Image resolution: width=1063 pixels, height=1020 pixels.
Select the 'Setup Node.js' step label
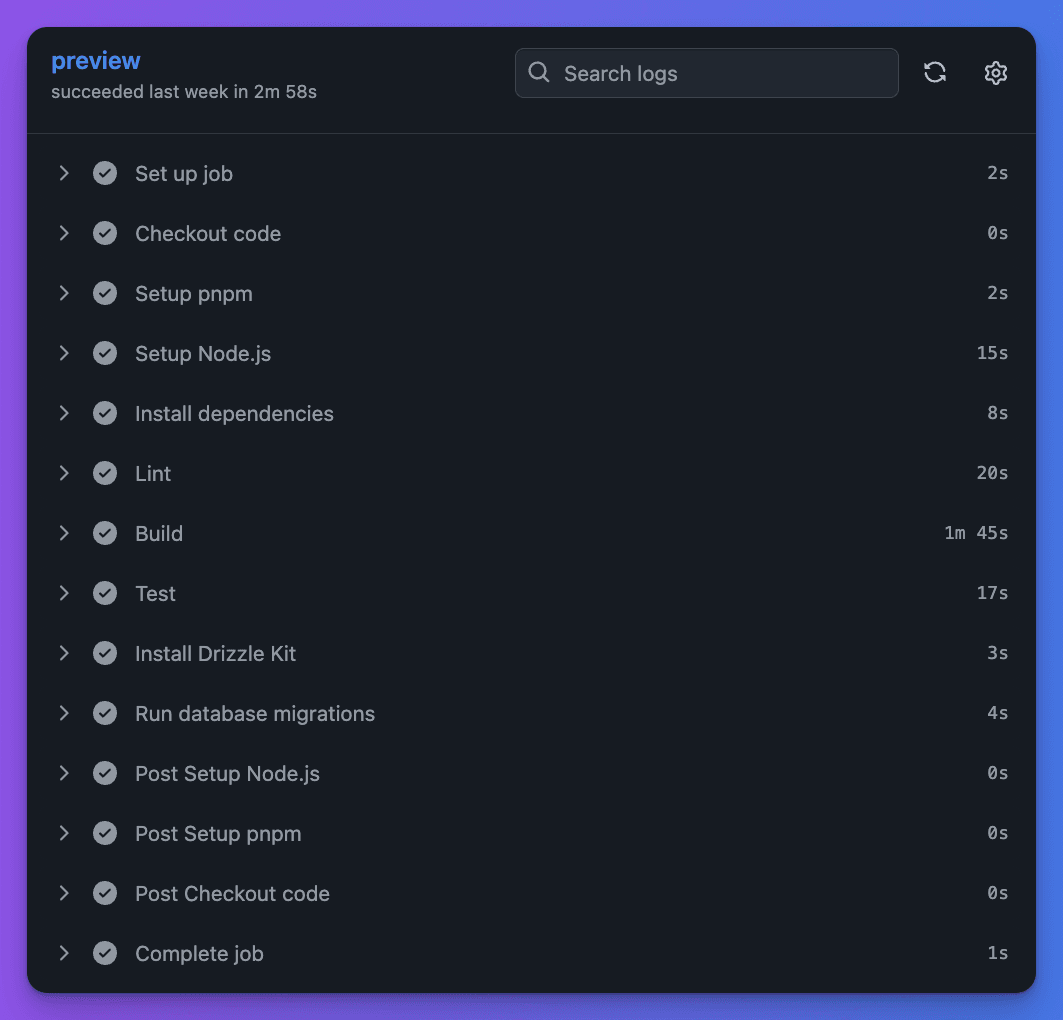203,354
